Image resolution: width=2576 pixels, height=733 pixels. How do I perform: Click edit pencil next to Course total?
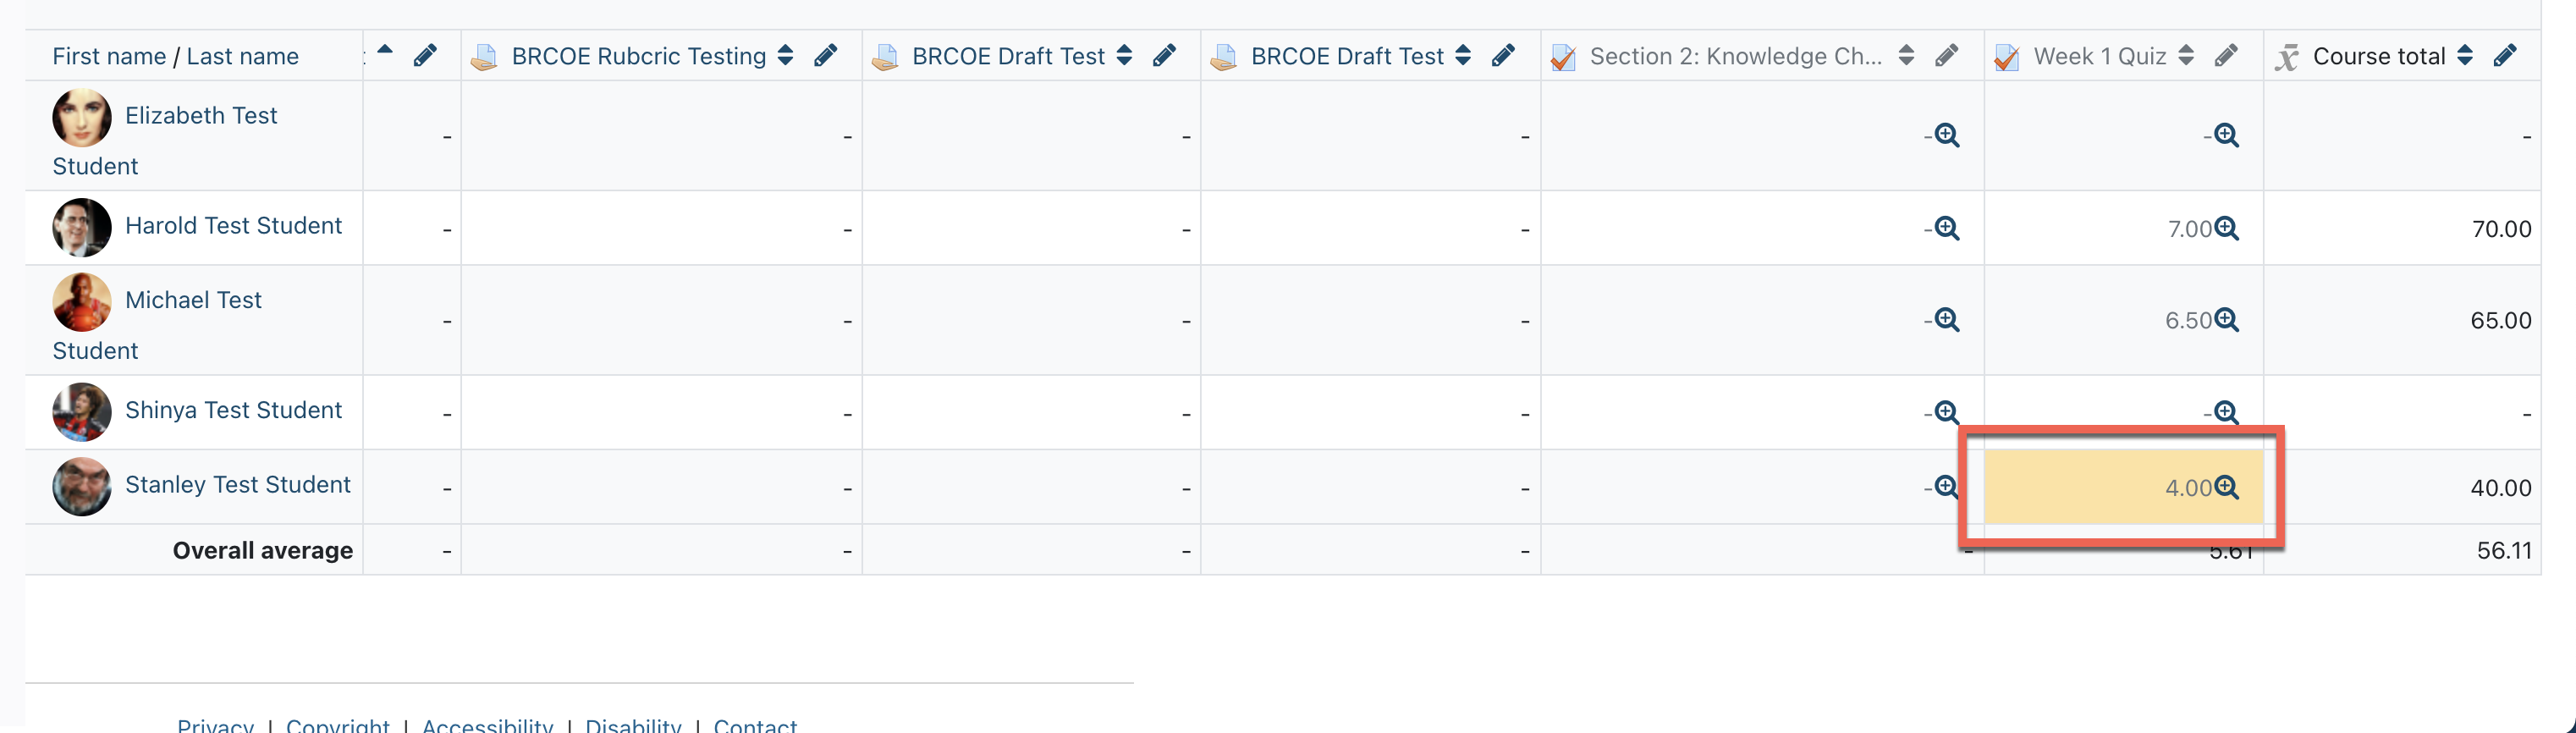(2505, 56)
